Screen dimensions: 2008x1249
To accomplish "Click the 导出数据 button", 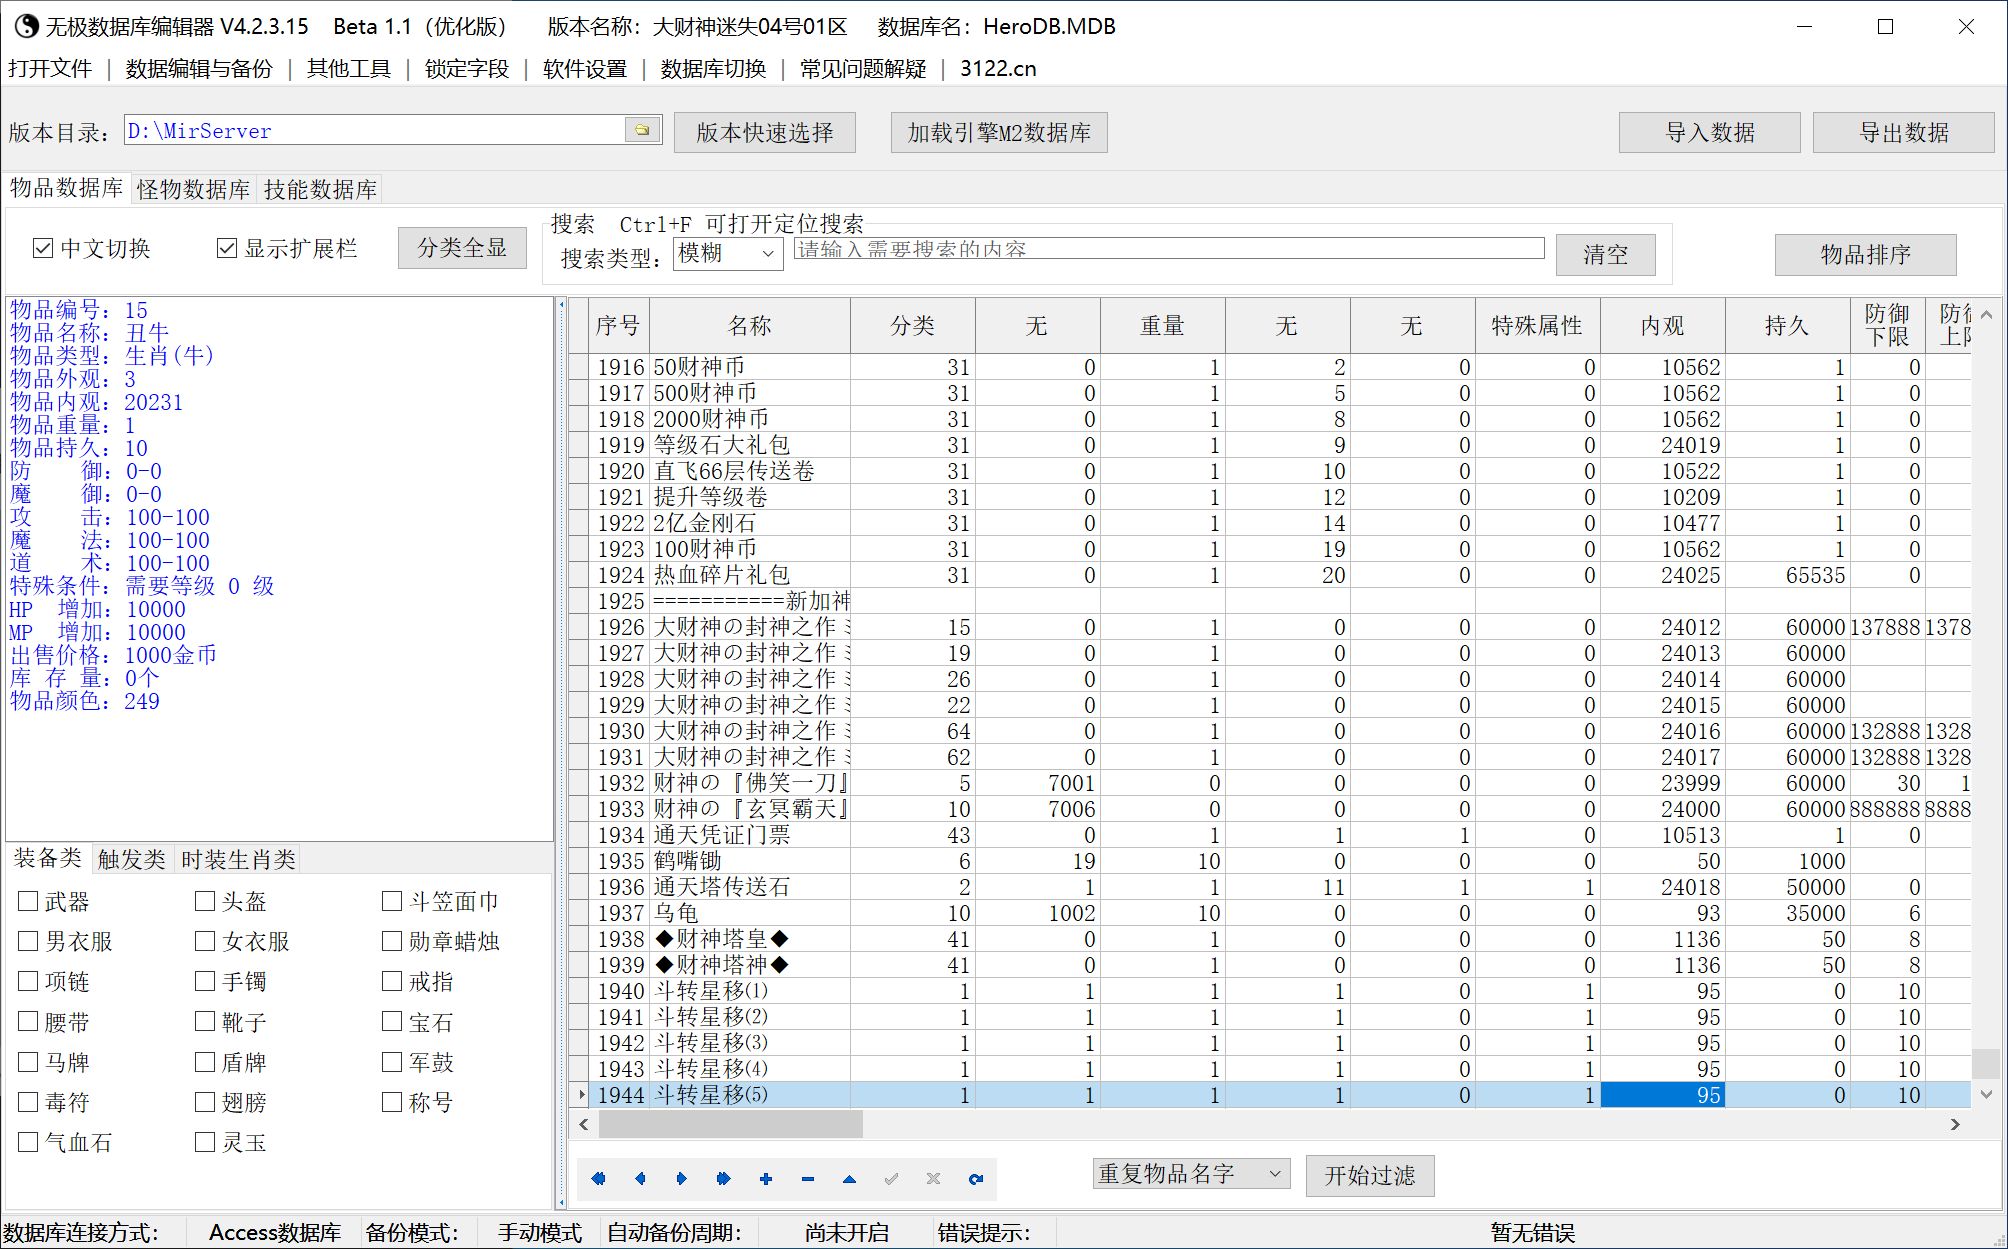I will [x=1904, y=132].
